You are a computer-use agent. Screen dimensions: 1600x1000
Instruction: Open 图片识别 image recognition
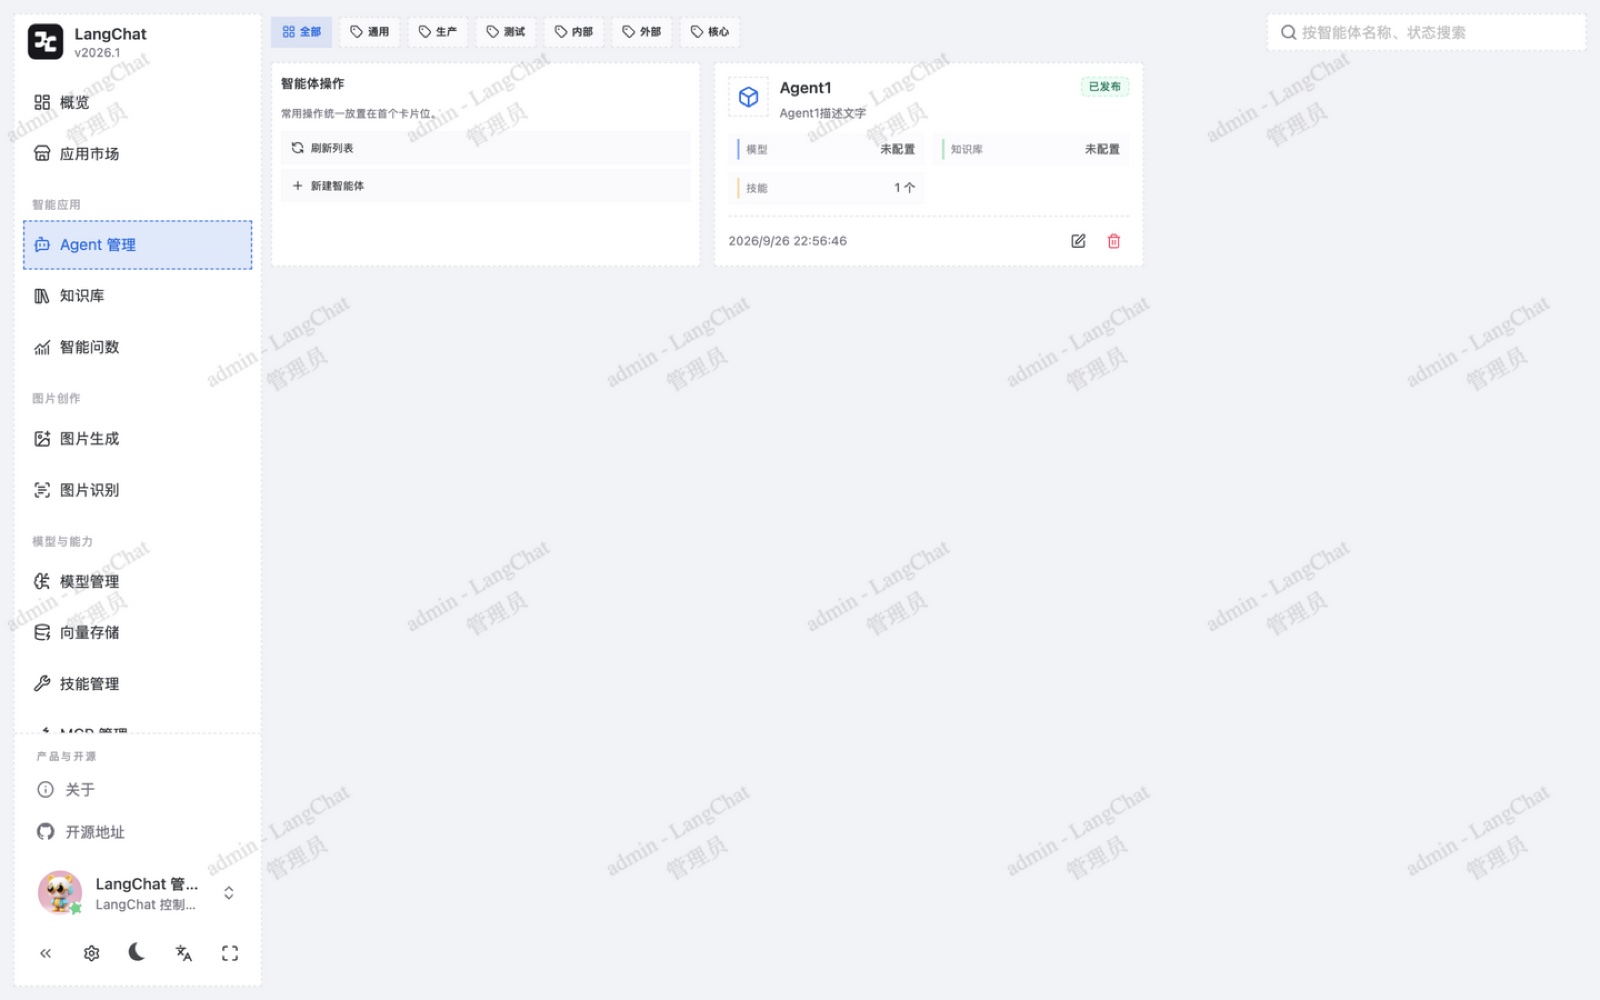(138, 490)
